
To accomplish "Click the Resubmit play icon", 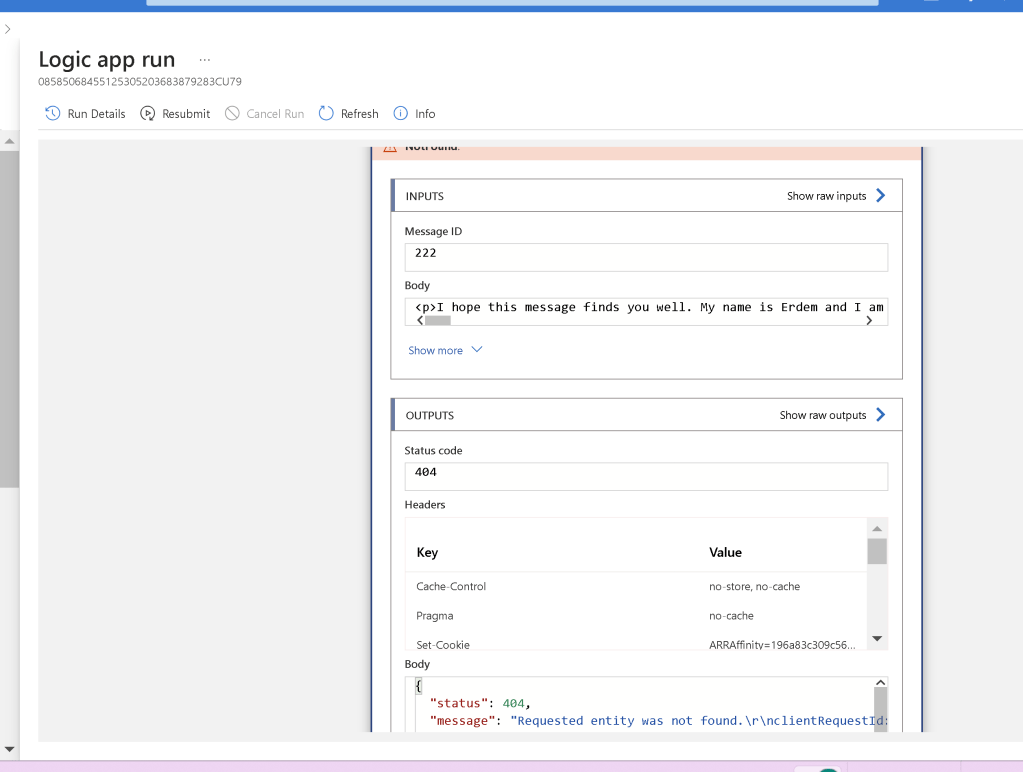I will coord(147,114).
